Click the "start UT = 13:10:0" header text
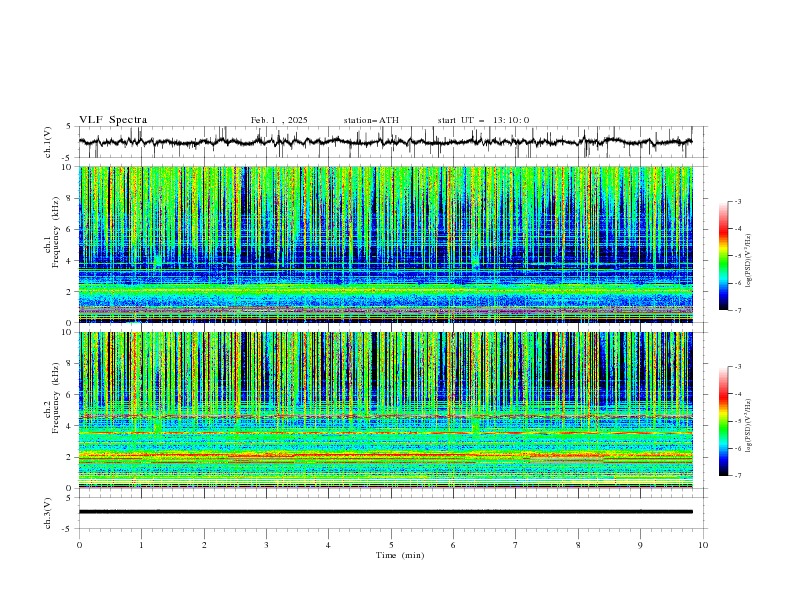The image size is (792, 612). [x=483, y=120]
